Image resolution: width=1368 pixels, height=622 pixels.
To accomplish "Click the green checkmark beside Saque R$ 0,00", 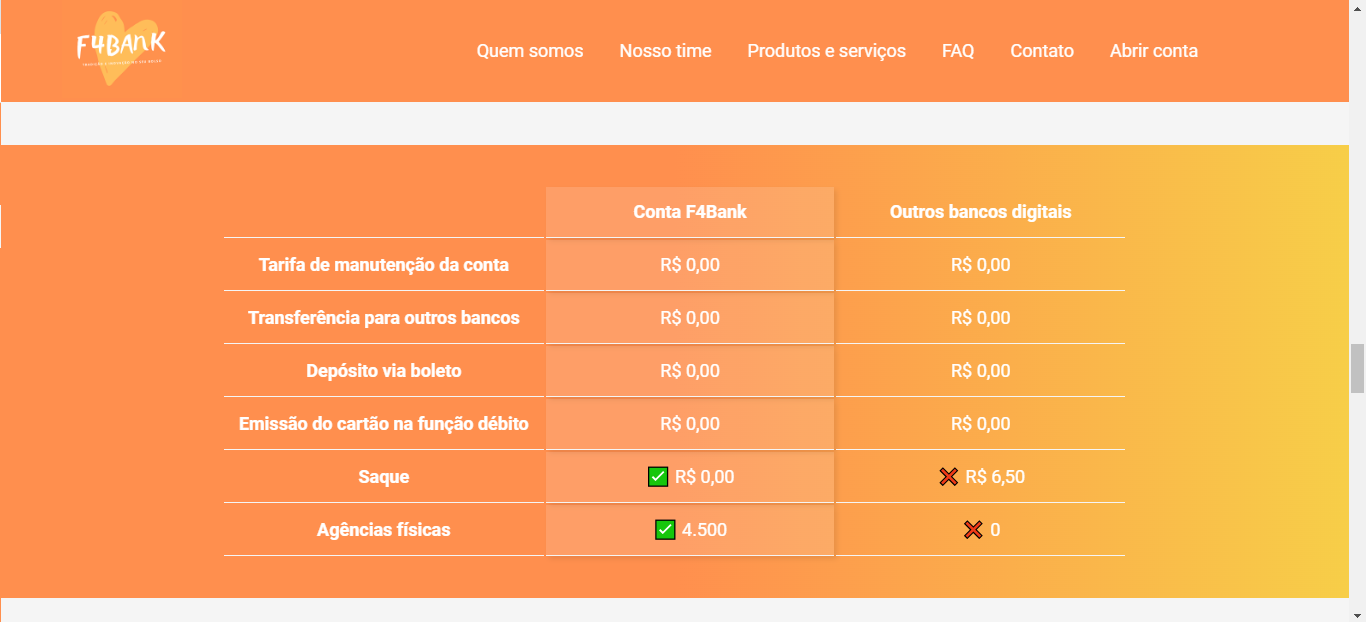I will [658, 476].
